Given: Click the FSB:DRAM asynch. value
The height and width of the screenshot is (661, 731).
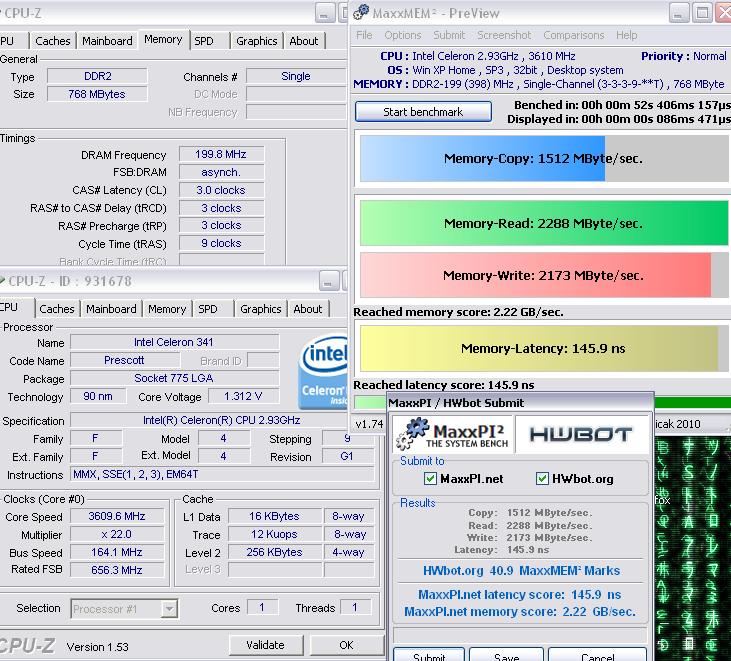Looking at the screenshot, I should [221, 172].
